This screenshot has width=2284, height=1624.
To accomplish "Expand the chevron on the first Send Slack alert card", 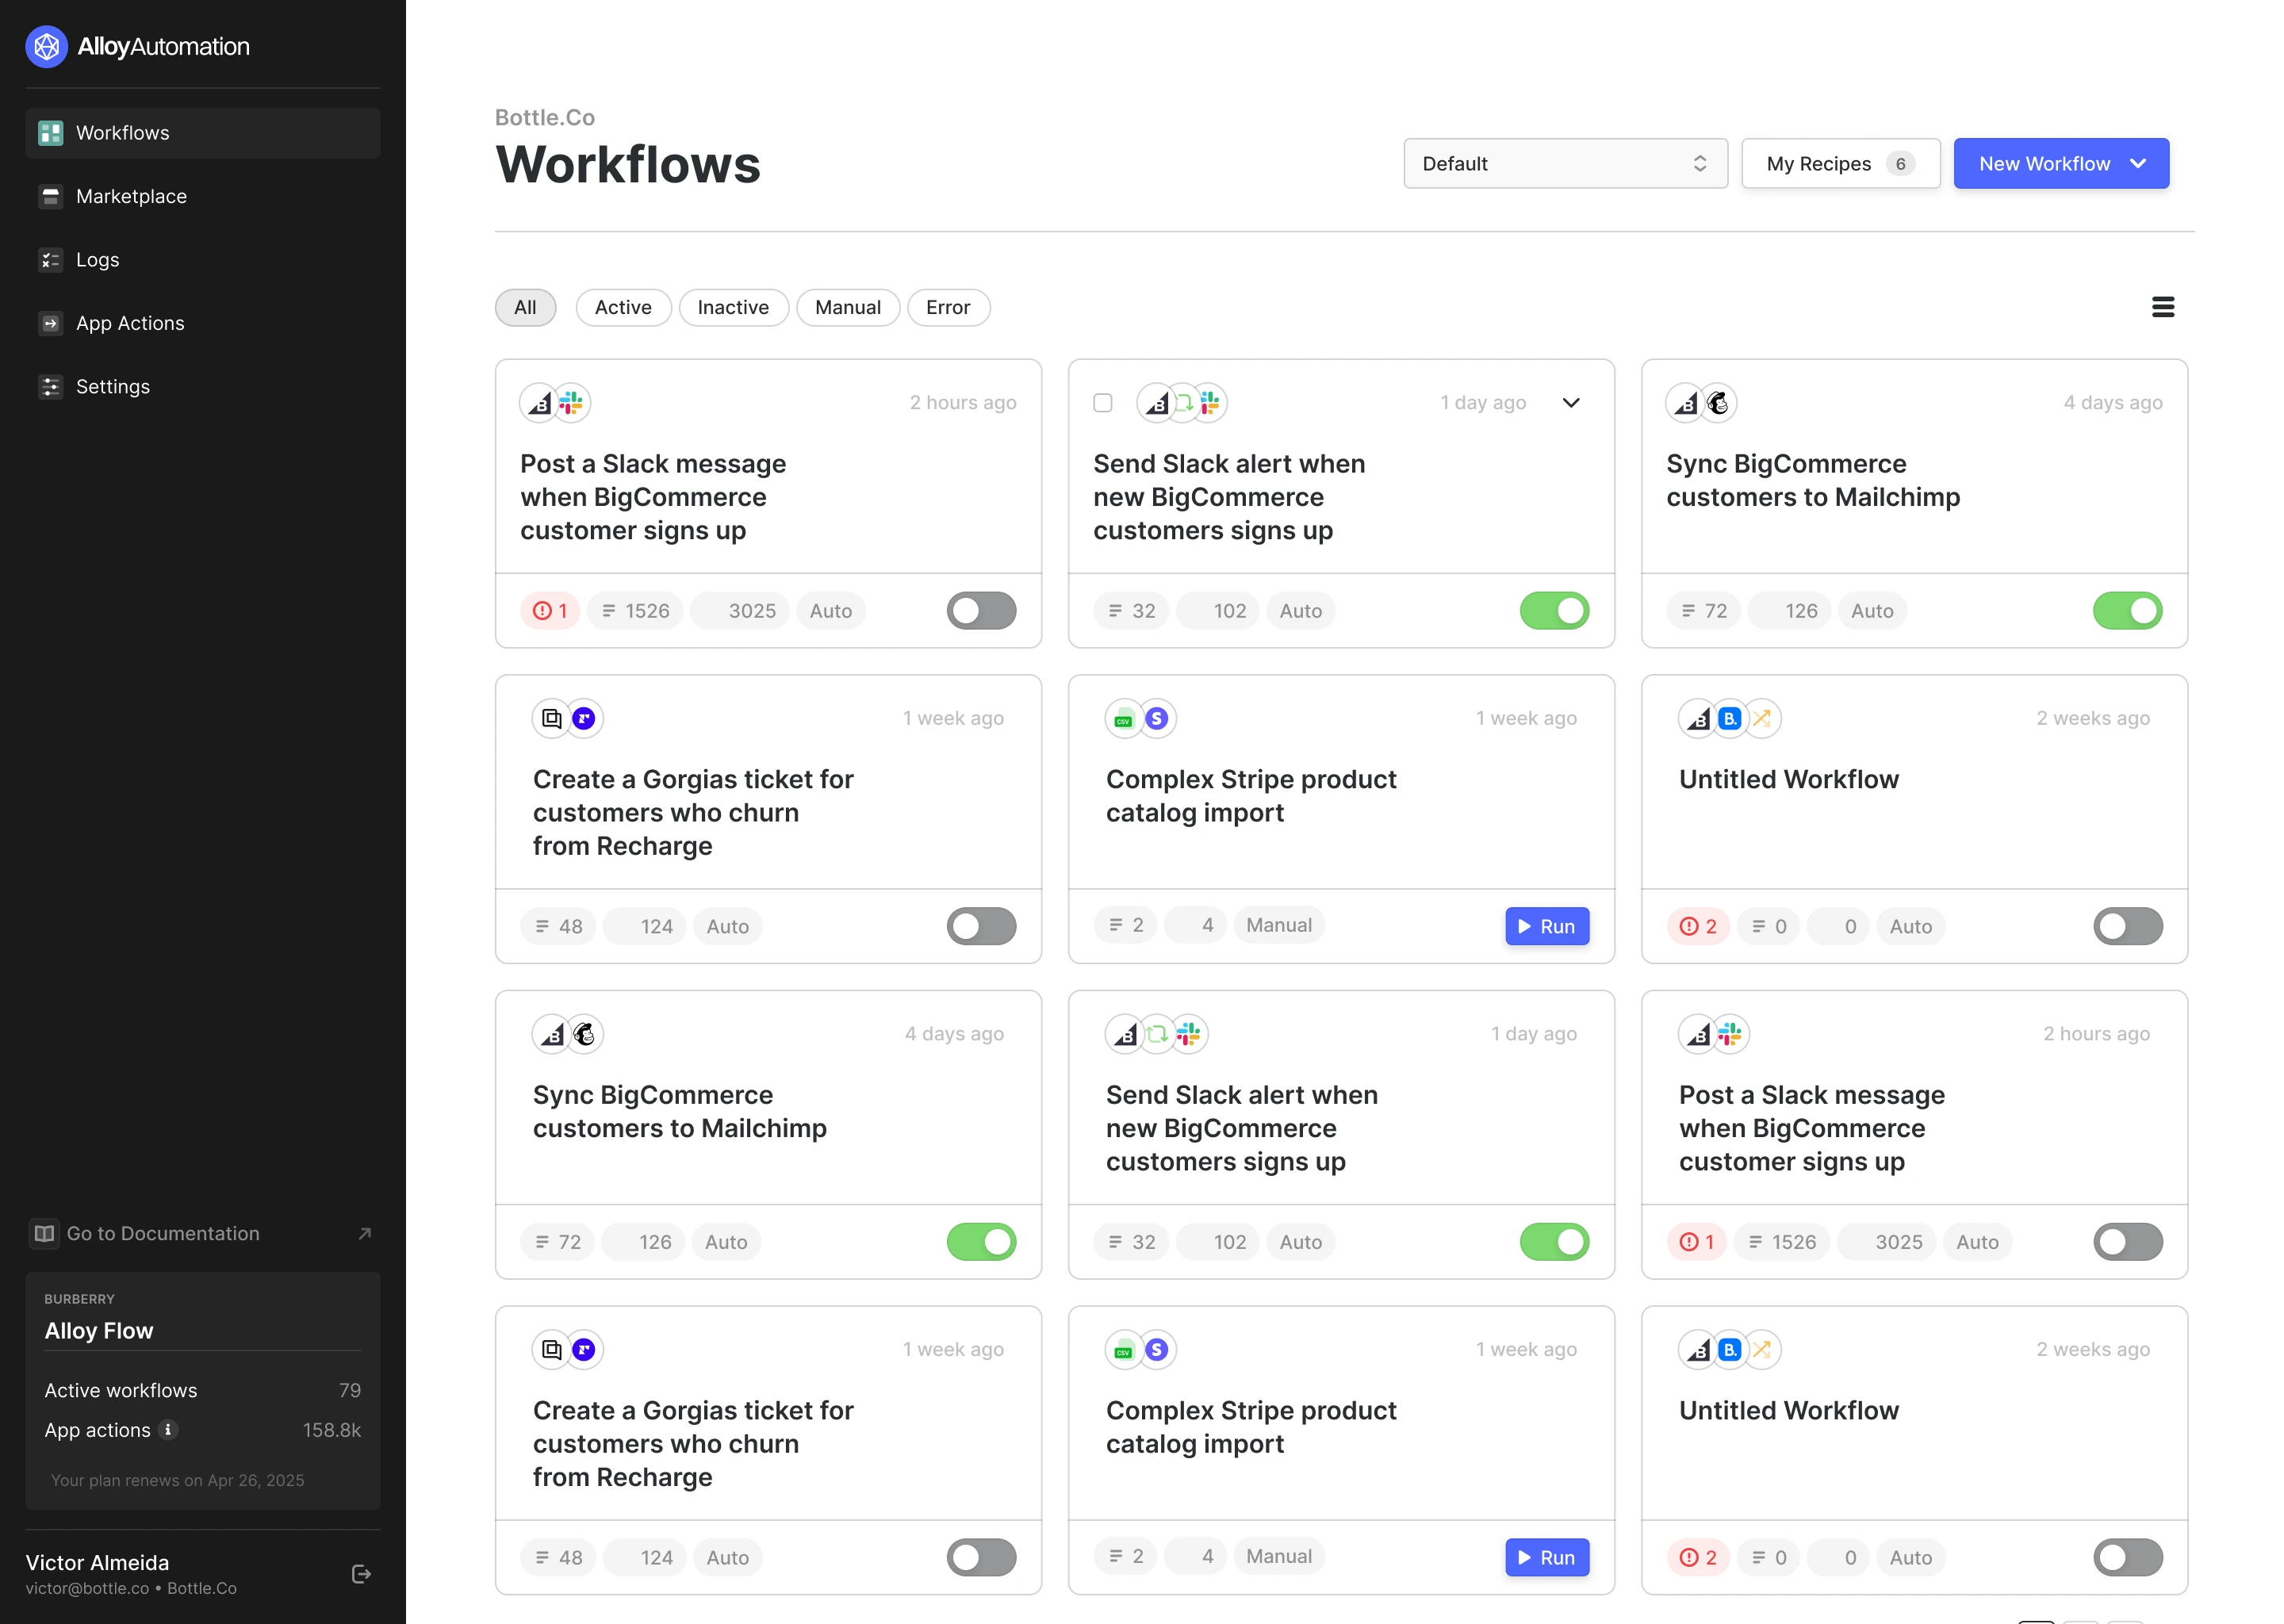I will pyautogui.click(x=1571, y=403).
